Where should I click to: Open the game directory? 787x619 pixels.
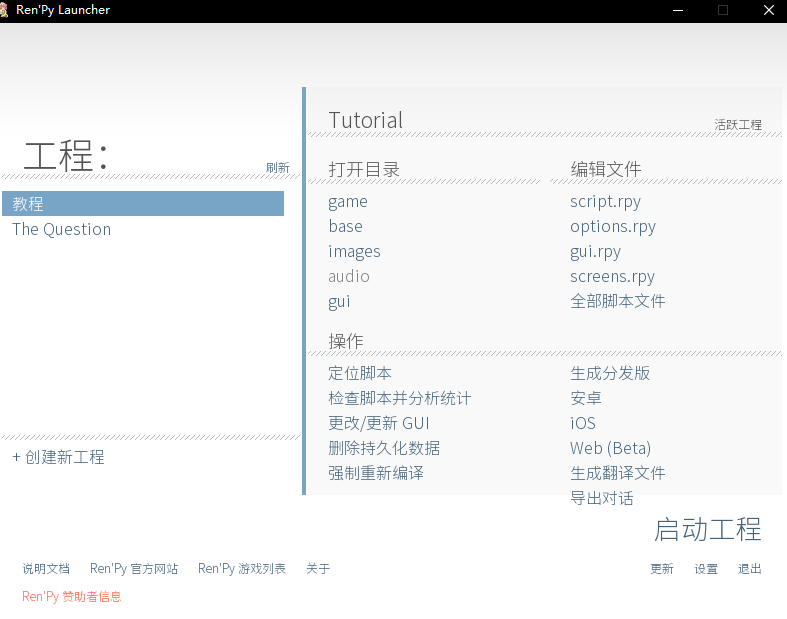pos(348,202)
